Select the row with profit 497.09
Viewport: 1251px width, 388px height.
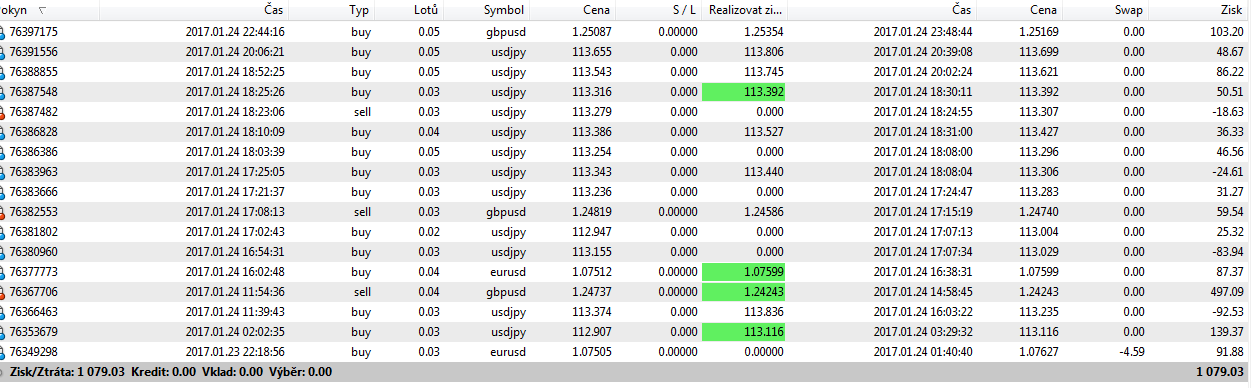(625, 292)
